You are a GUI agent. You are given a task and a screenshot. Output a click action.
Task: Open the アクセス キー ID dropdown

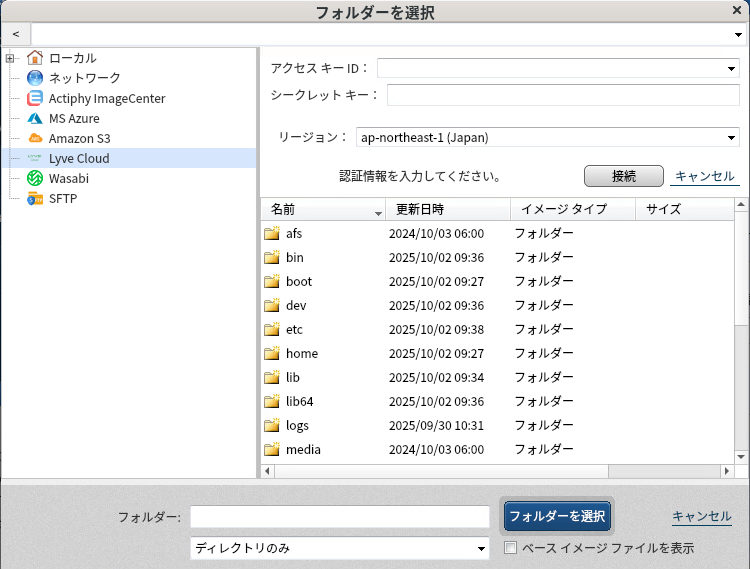point(731,68)
